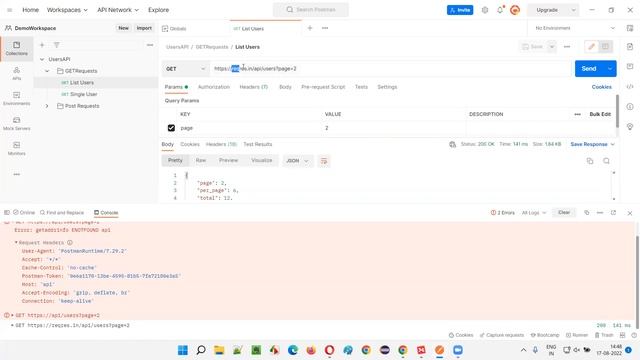
Task: Open the Tests tab
Action: coord(361,87)
